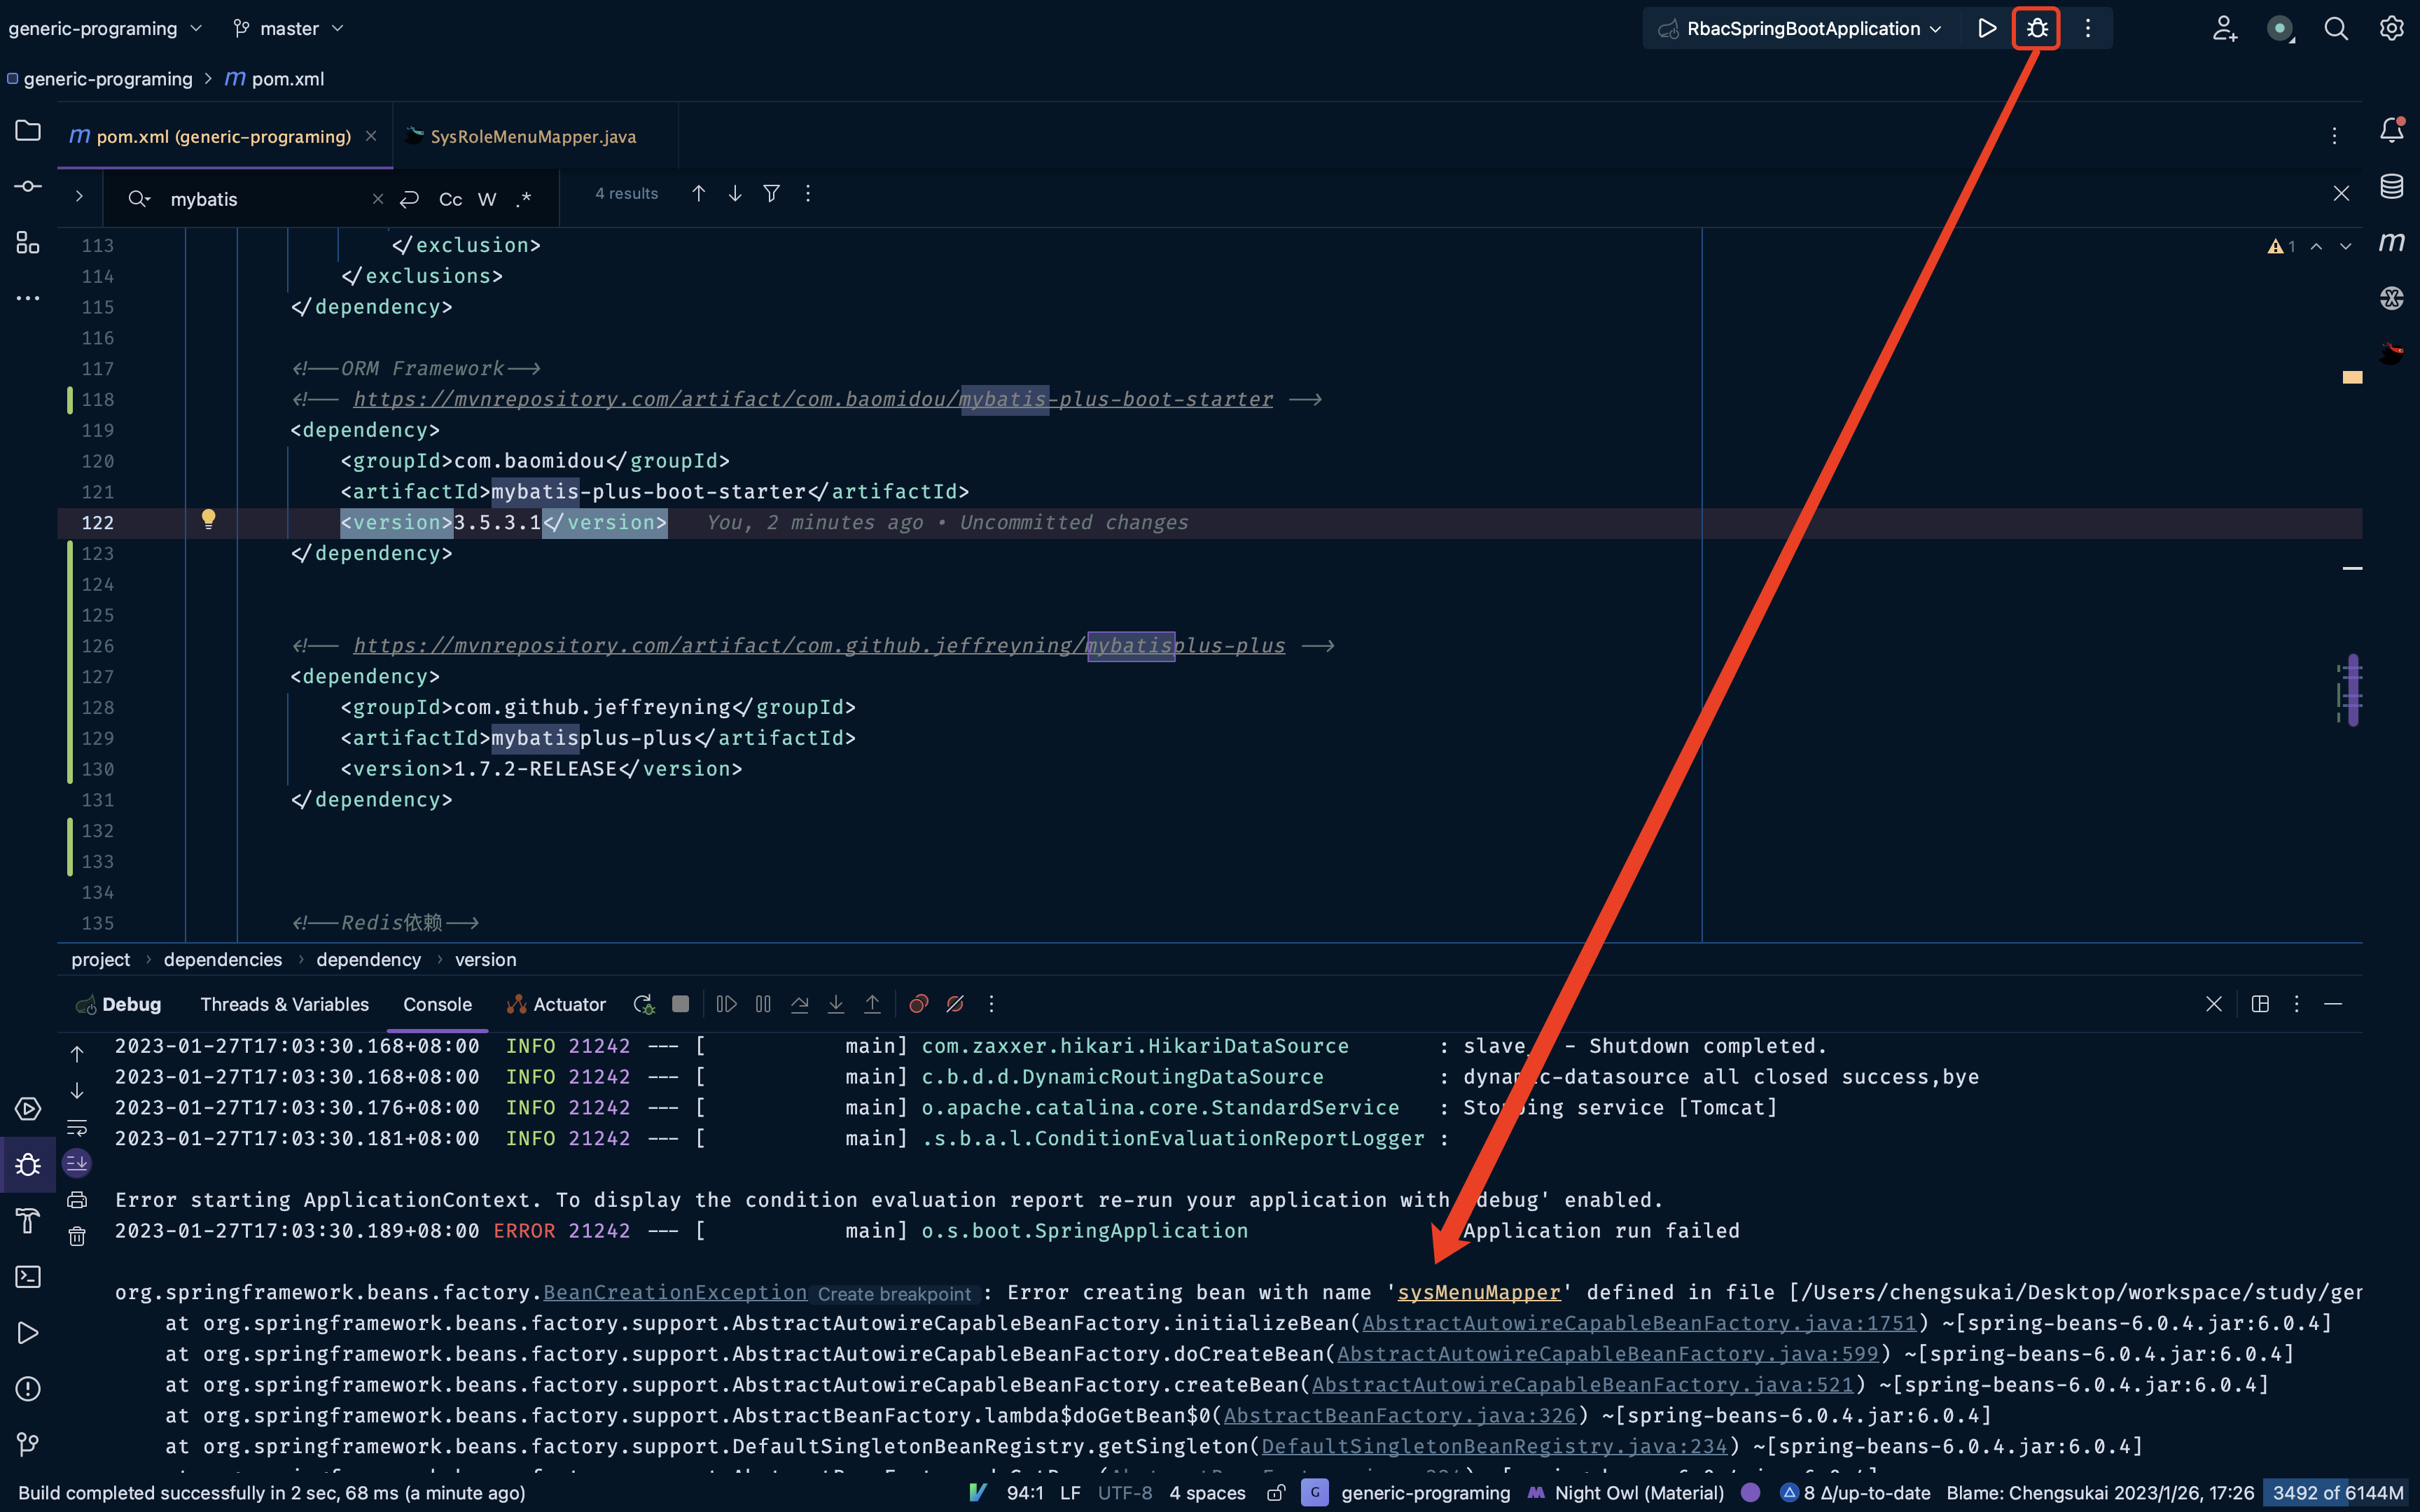Open the master branch dropdown
The height and width of the screenshot is (1512, 2420).
coord(288,28)
